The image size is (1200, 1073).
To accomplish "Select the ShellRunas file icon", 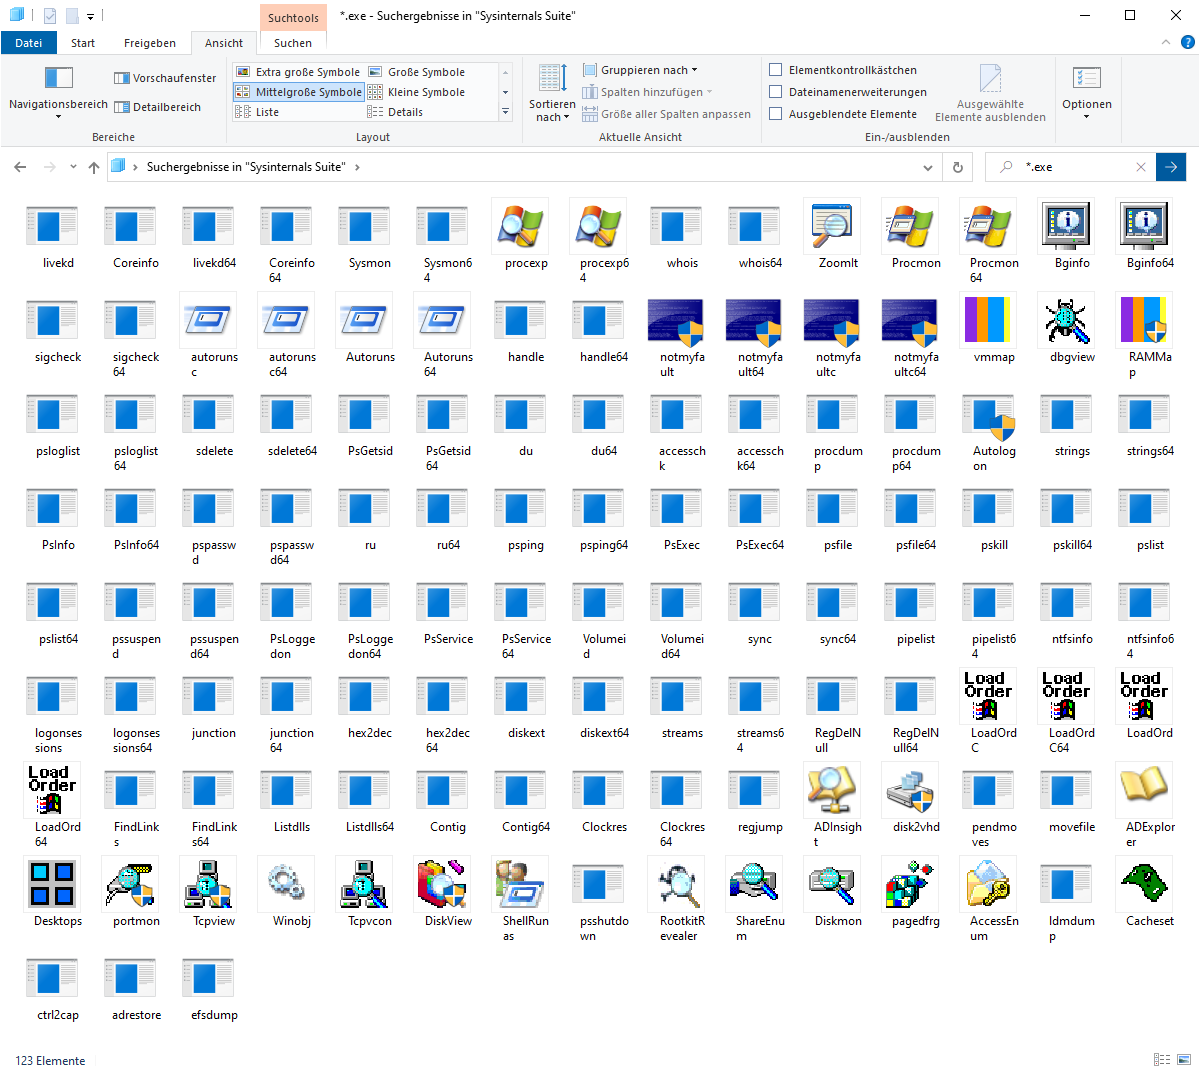I will tap(520, 884).
